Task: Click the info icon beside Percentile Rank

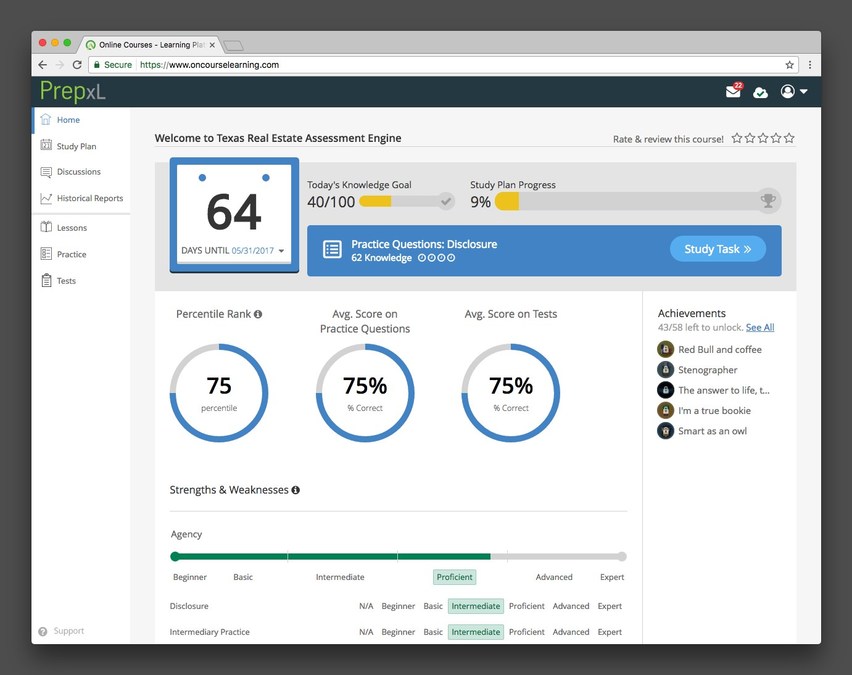Action: 258,314
